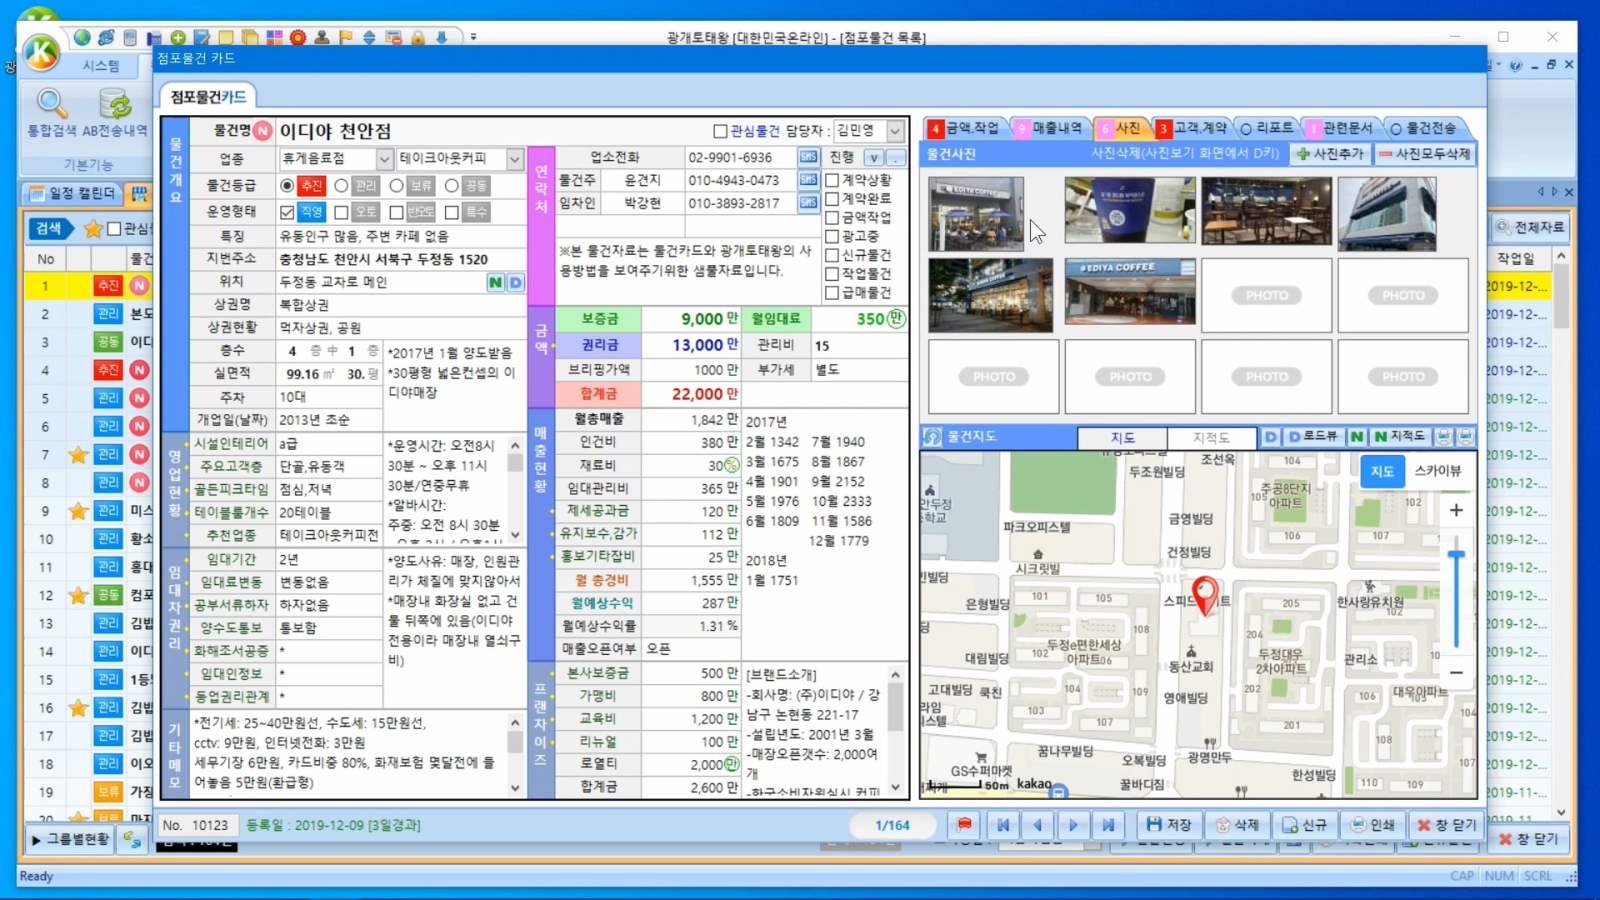This screenshot has height=900, width=1600.
Task: Click SMS icon next to 업소전화 number
Action: (808, 157)
